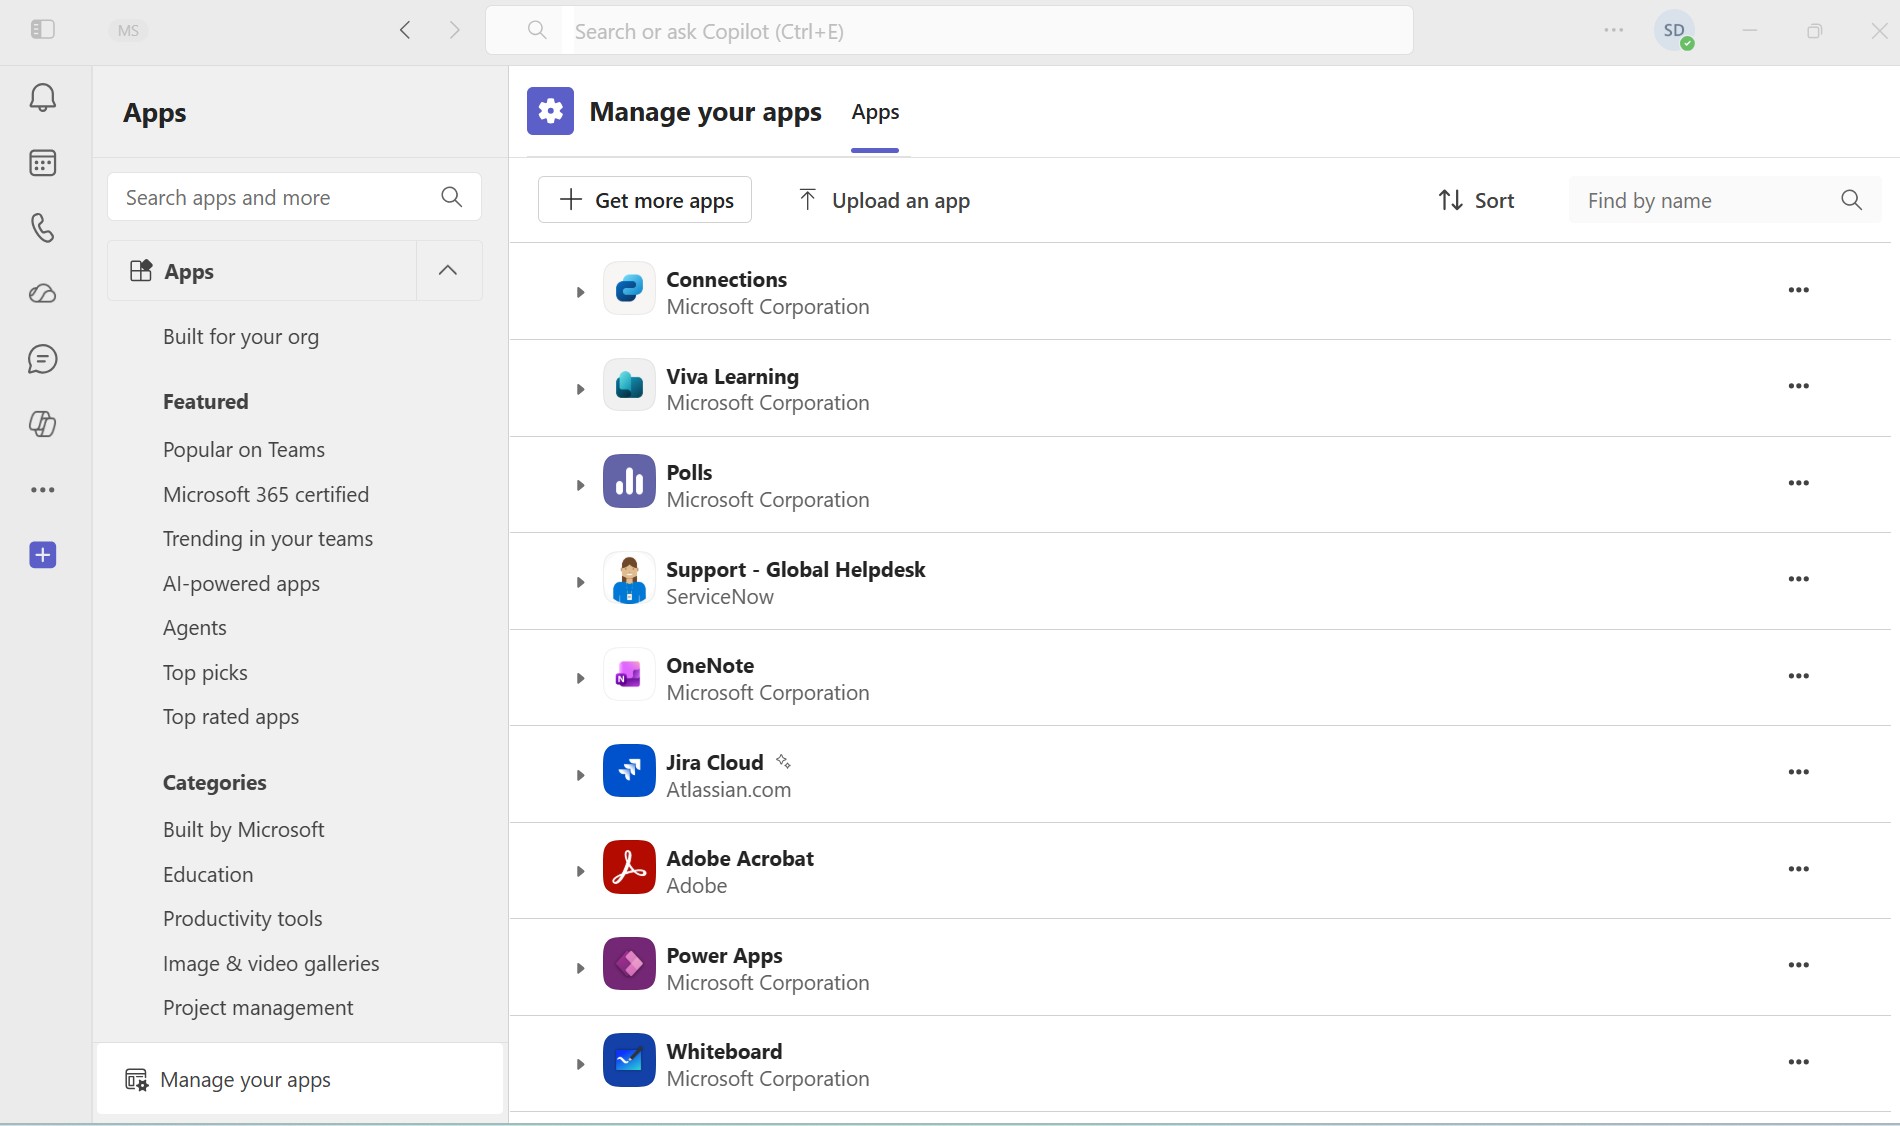Viewport: 1900px width, 1126px height.
Task: Expand the Viva Learning row
Action: 579,389
